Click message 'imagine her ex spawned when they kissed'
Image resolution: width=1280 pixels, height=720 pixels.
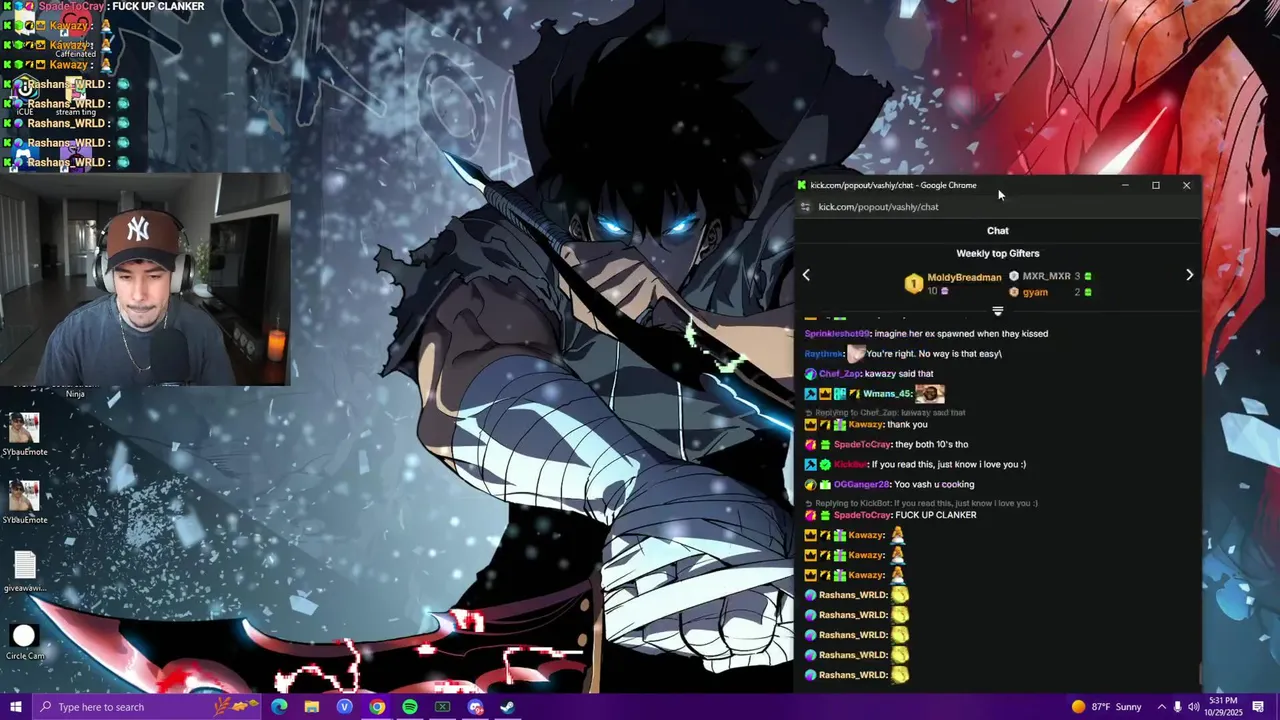961,334
